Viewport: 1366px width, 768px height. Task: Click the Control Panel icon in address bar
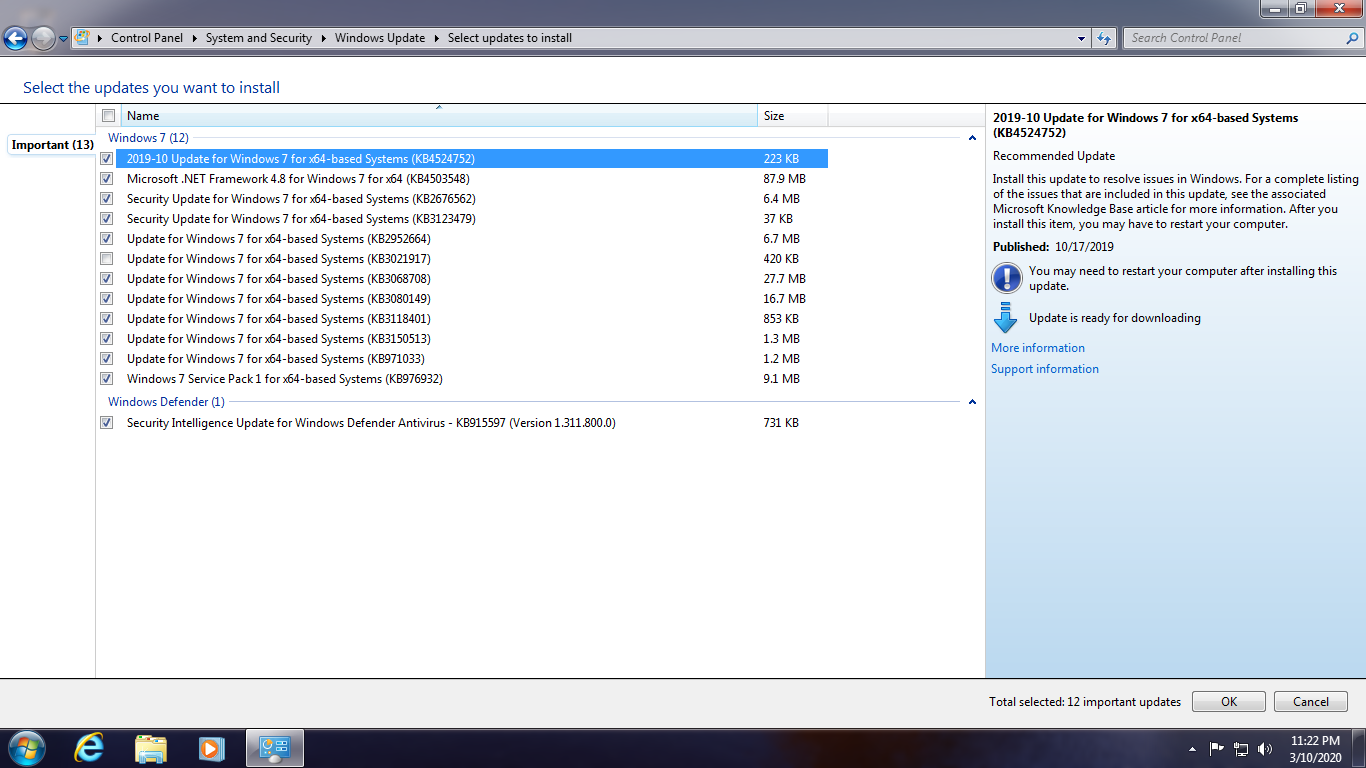(x=83, y=38)
